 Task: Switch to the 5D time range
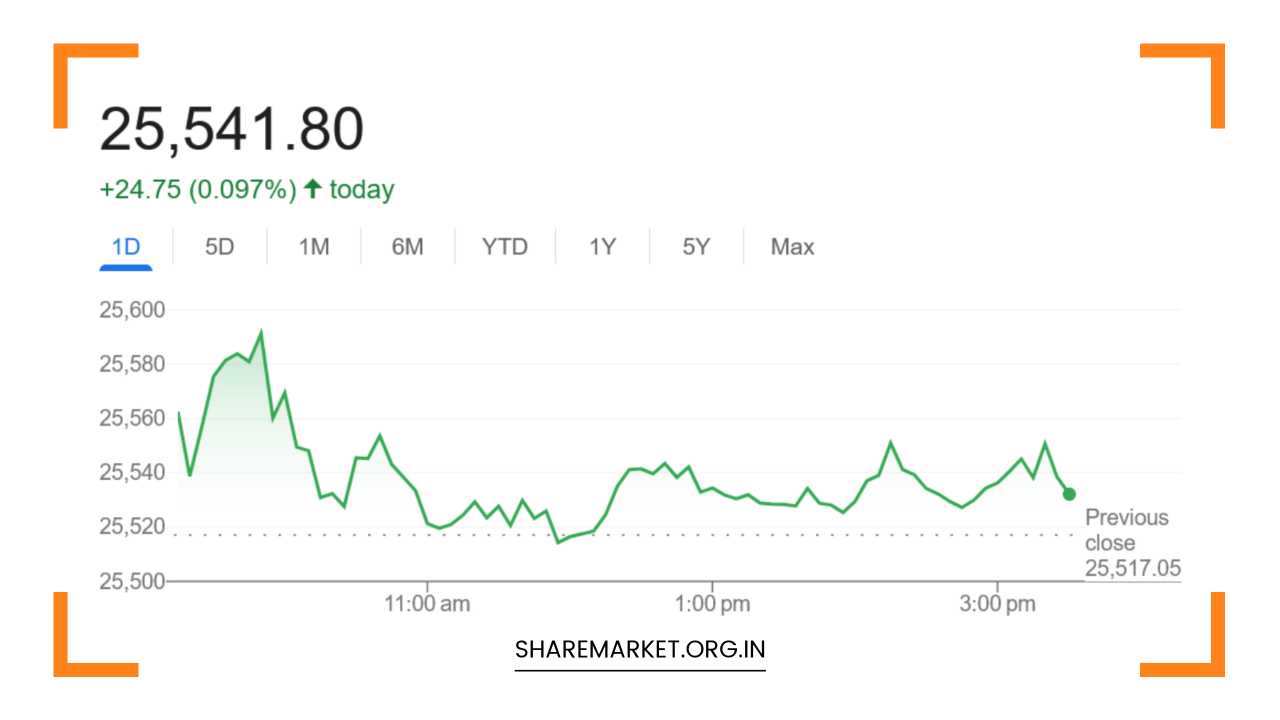[x=219, y=246]
